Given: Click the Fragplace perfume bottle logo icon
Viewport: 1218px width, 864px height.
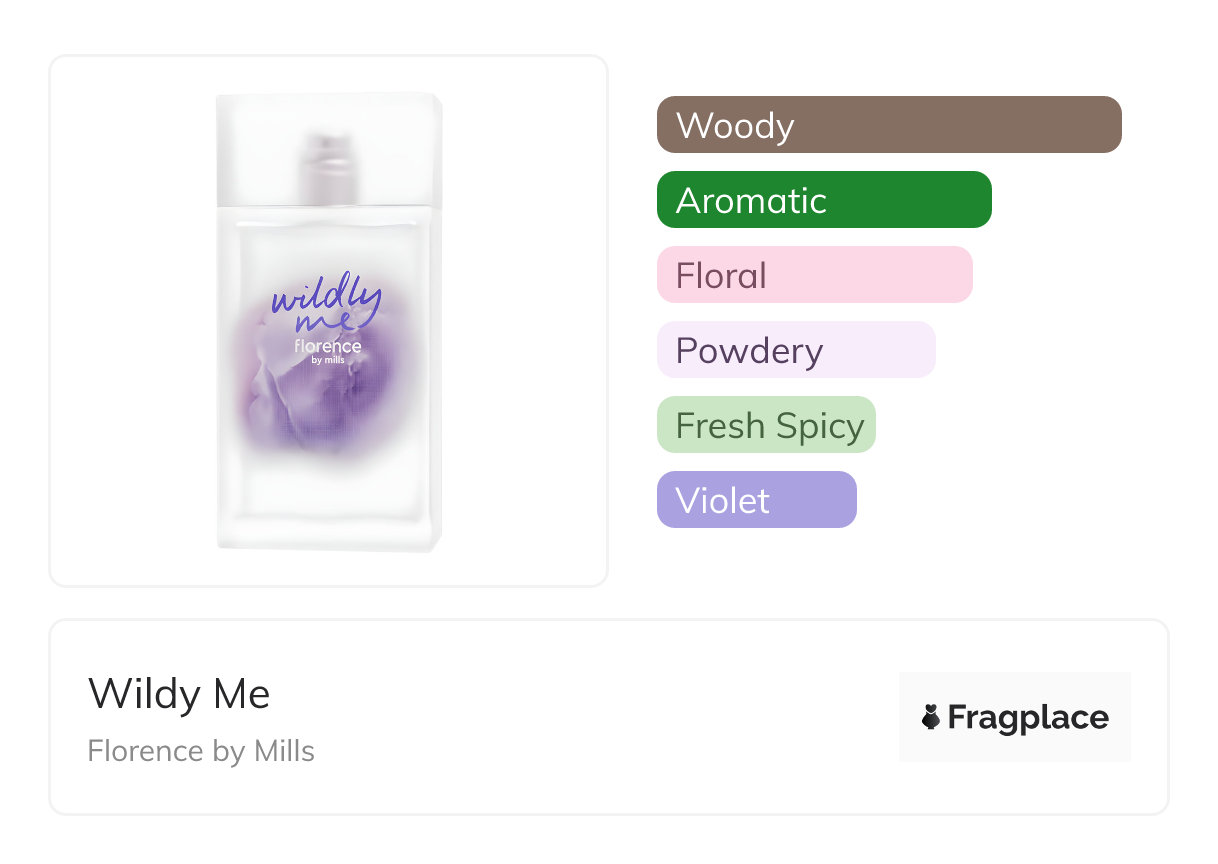Looking at the screenshot, I should point(931,717).
